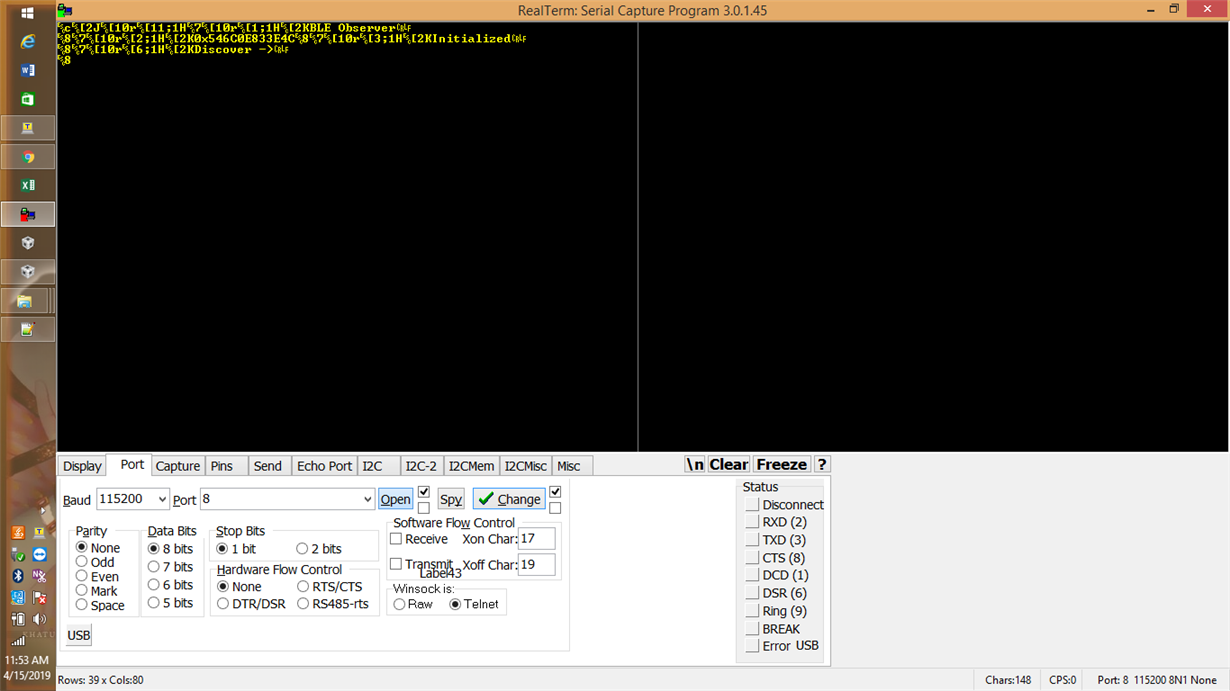Viewport: 1230px width, 691px height.
Task: Freeze the terminal display
Action: point(781,464)
